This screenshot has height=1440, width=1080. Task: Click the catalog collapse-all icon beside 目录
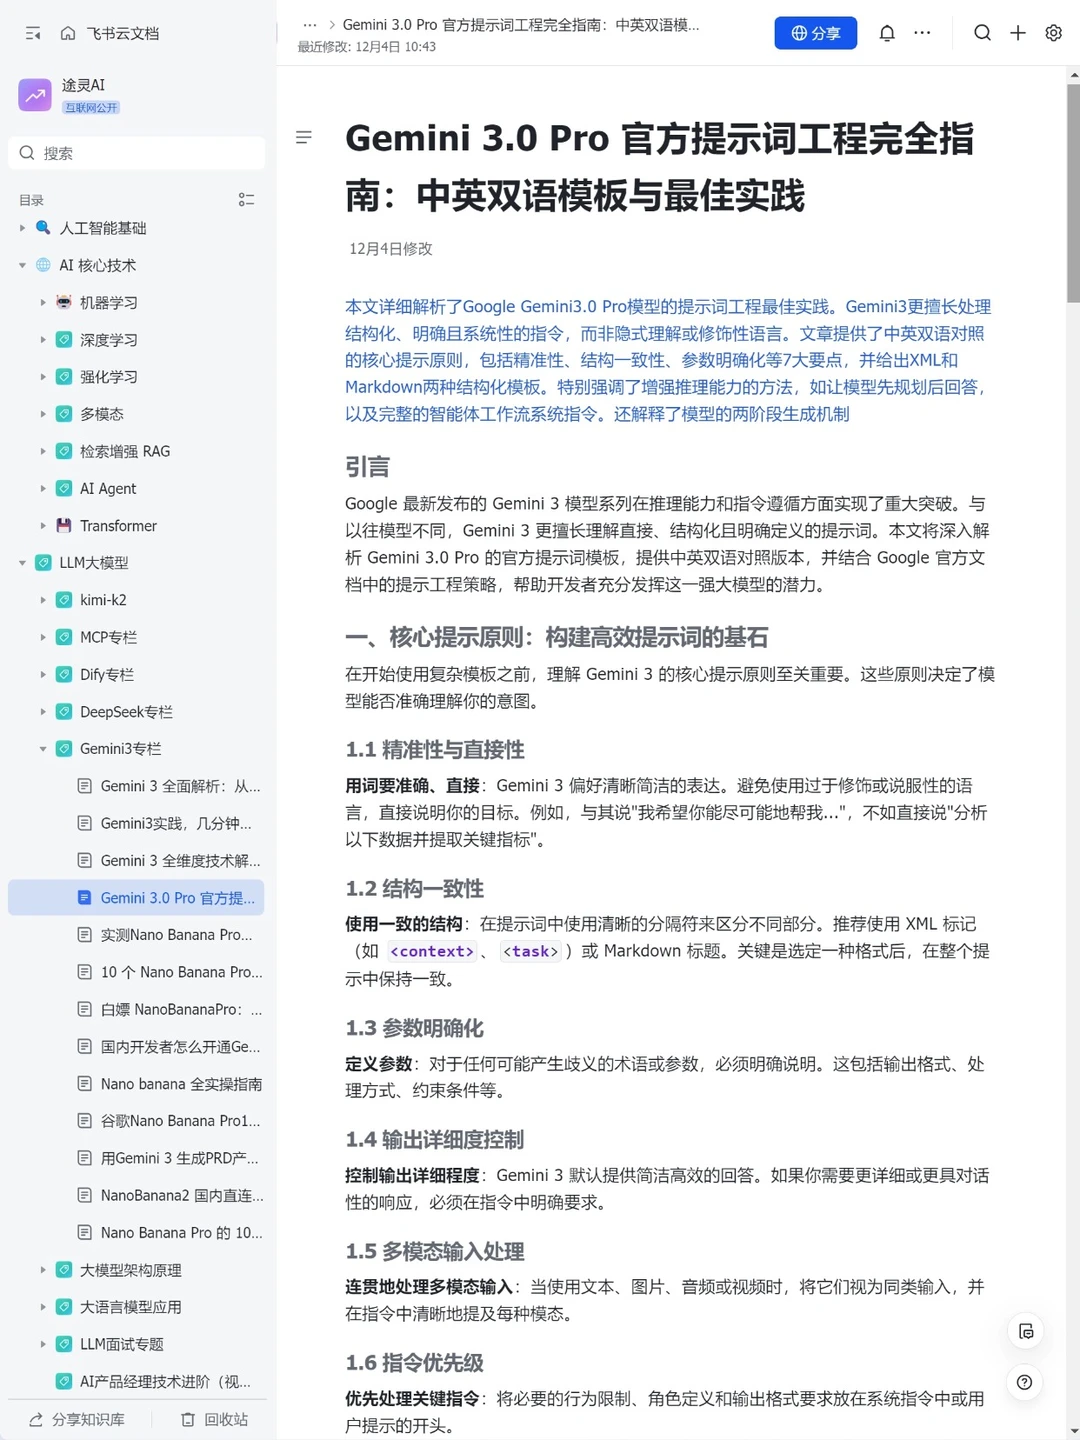tap(246, 200)
